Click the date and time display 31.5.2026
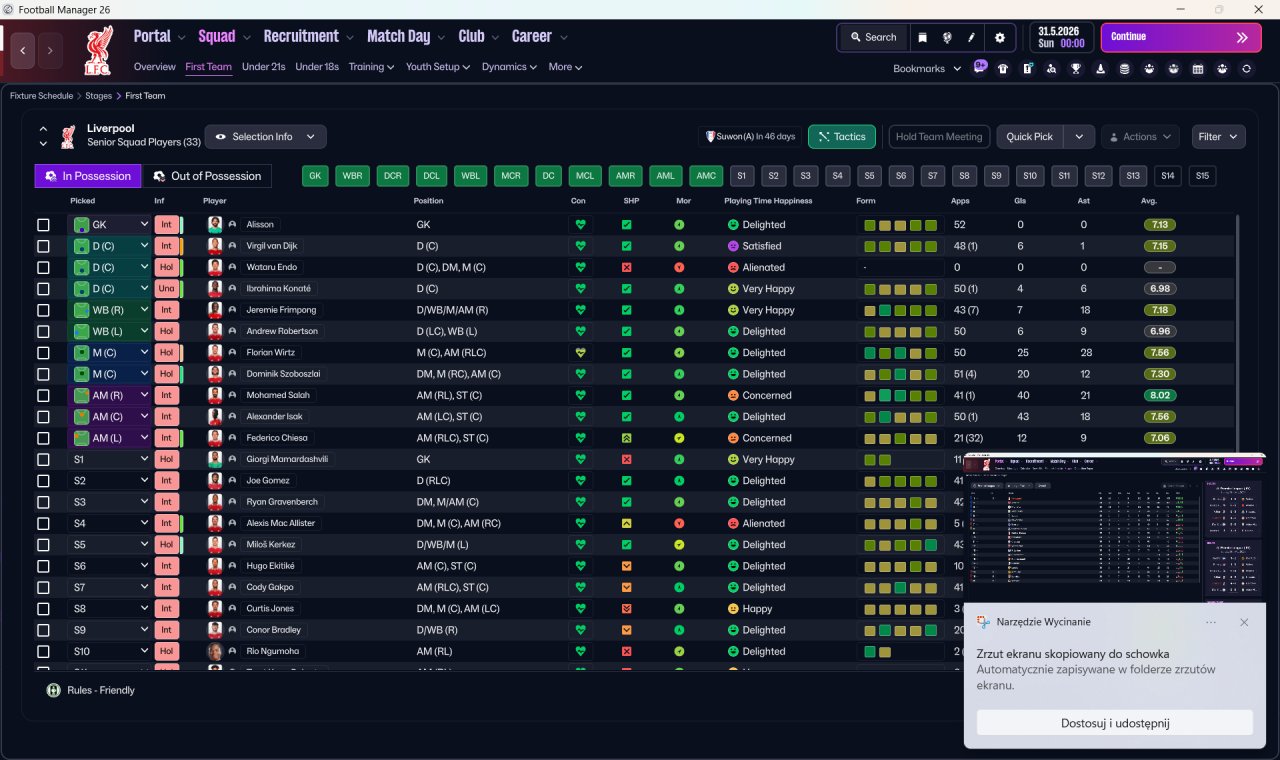 pyautogui.click(x=1061, y=37)
